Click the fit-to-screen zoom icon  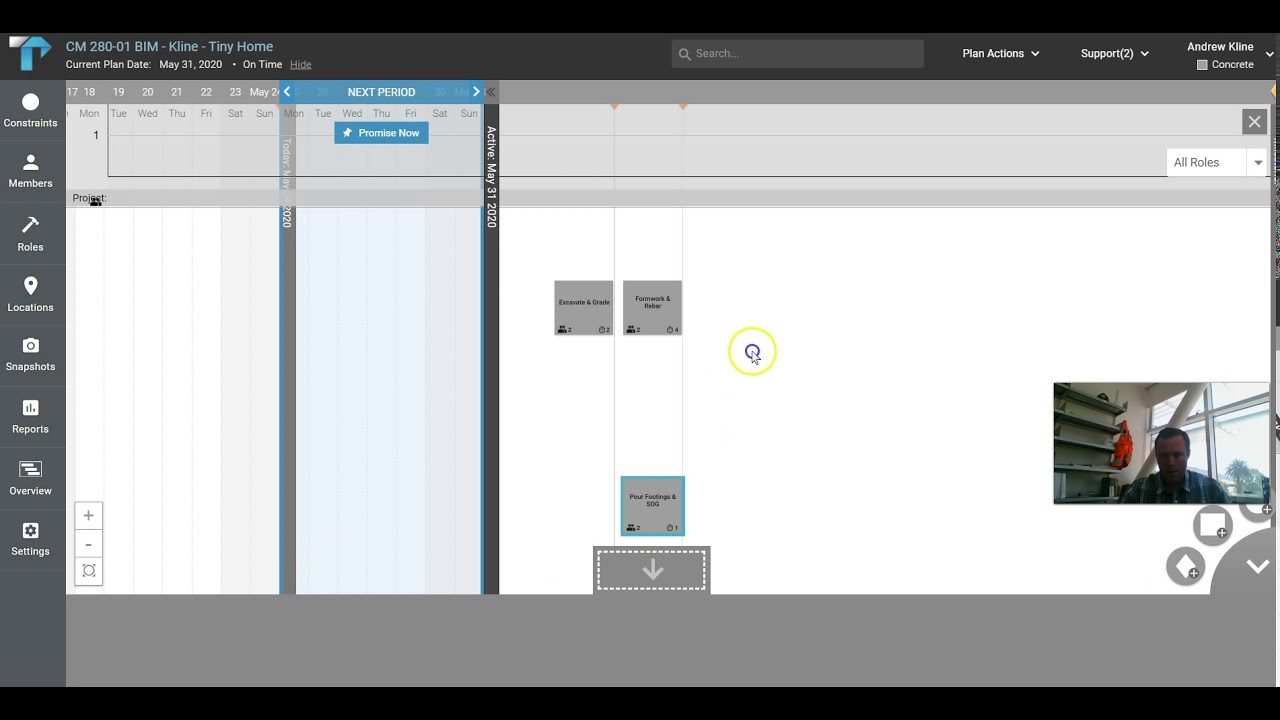88,571
